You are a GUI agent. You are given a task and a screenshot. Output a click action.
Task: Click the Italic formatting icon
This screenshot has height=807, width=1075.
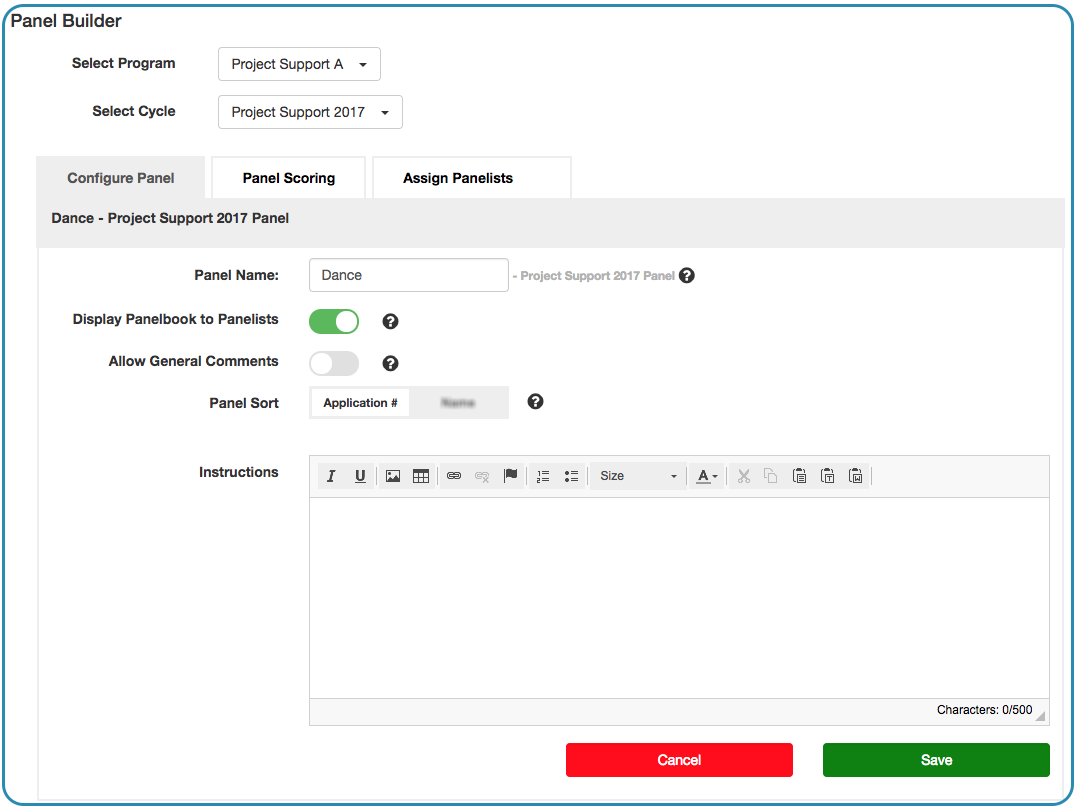[x=331, y=477]
